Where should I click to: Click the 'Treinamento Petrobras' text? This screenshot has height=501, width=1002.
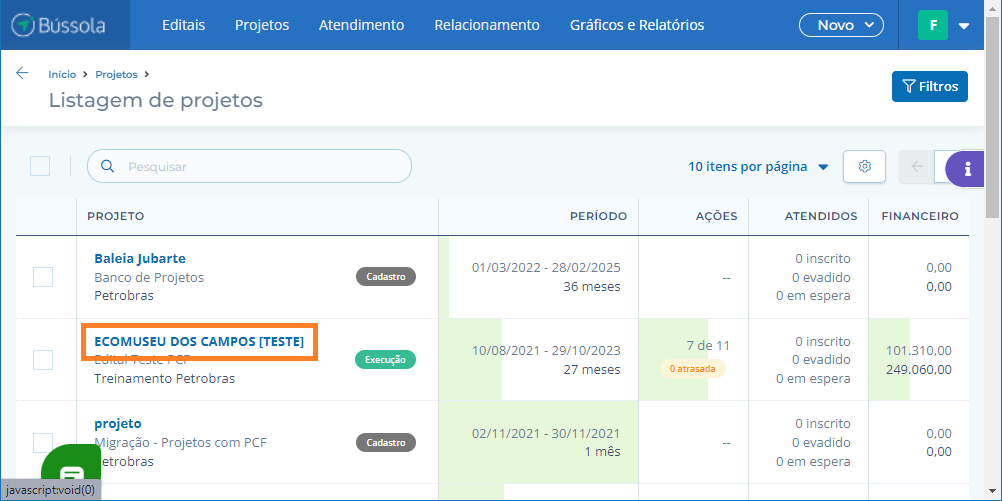coord(164,378)
